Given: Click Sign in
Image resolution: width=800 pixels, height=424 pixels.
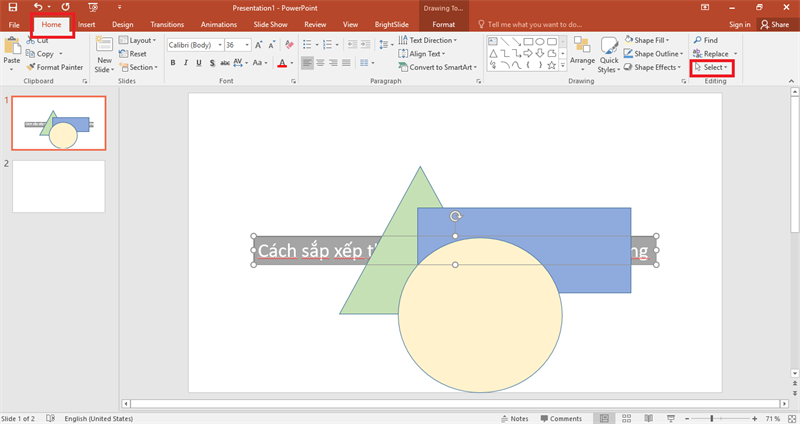Looking at the screenshot, I should point(739,24).
